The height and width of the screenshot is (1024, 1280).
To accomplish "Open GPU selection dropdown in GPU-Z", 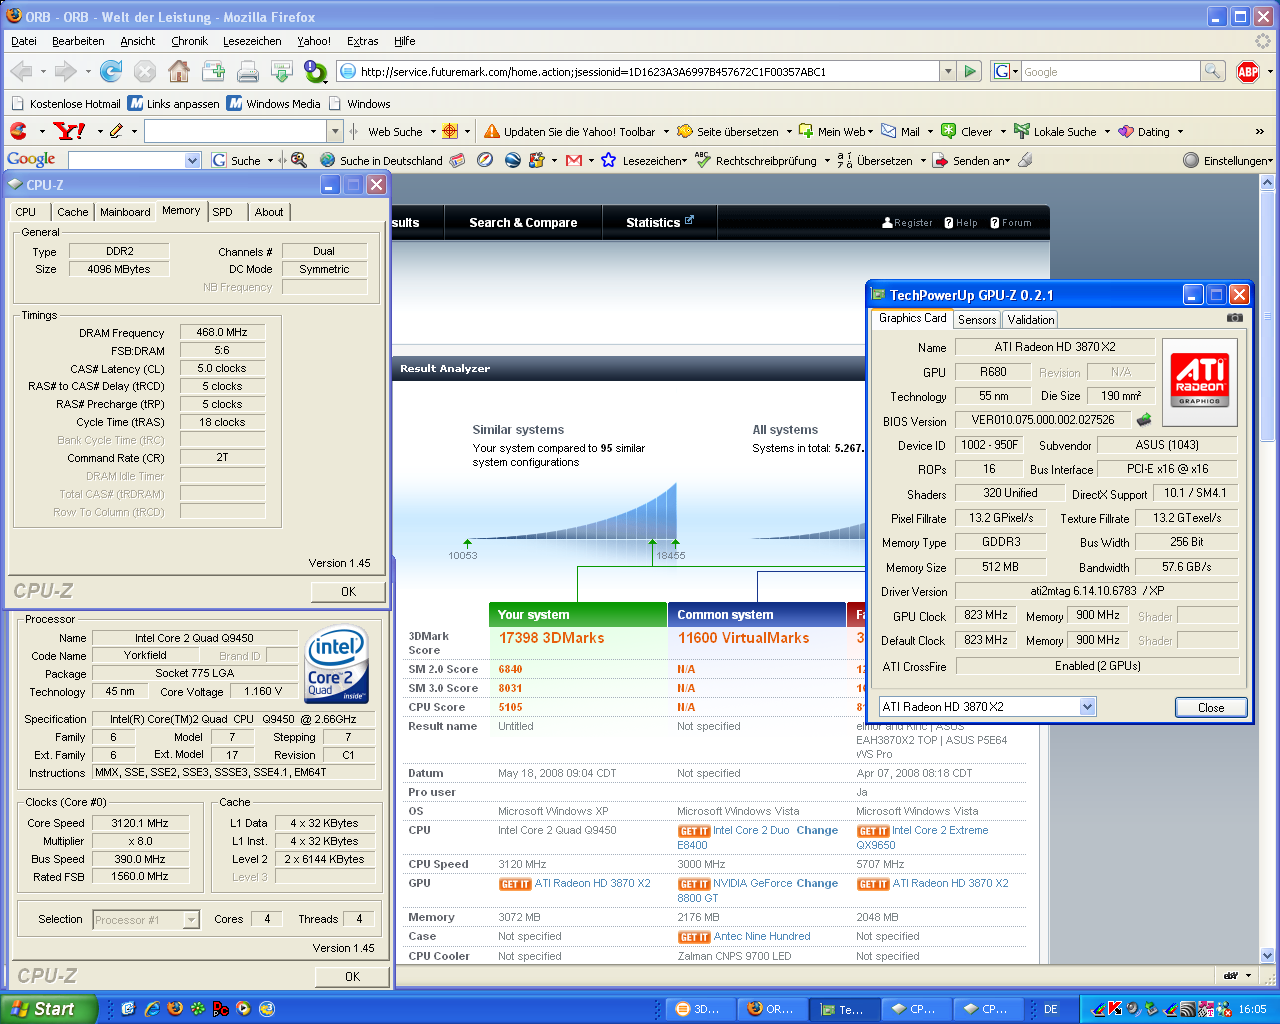I will tap(1088, 707).
